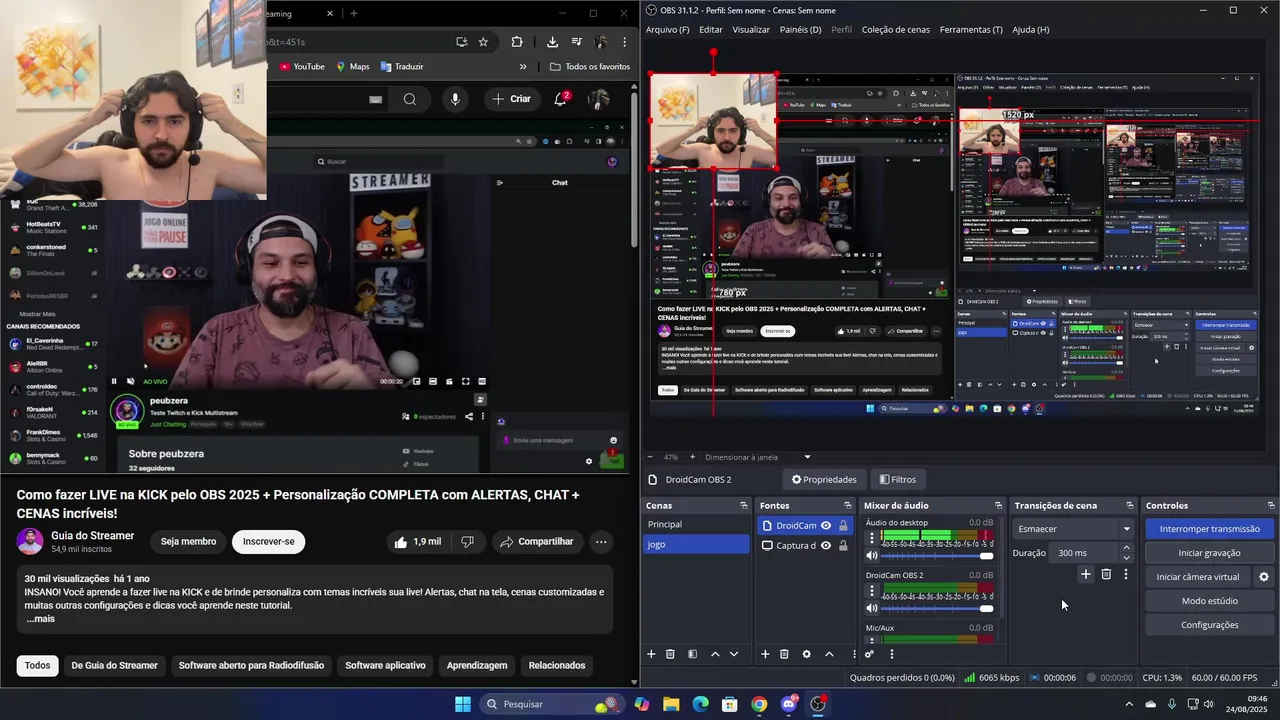
Task: Zoom in the OBS preview
Action: point(692,457)
